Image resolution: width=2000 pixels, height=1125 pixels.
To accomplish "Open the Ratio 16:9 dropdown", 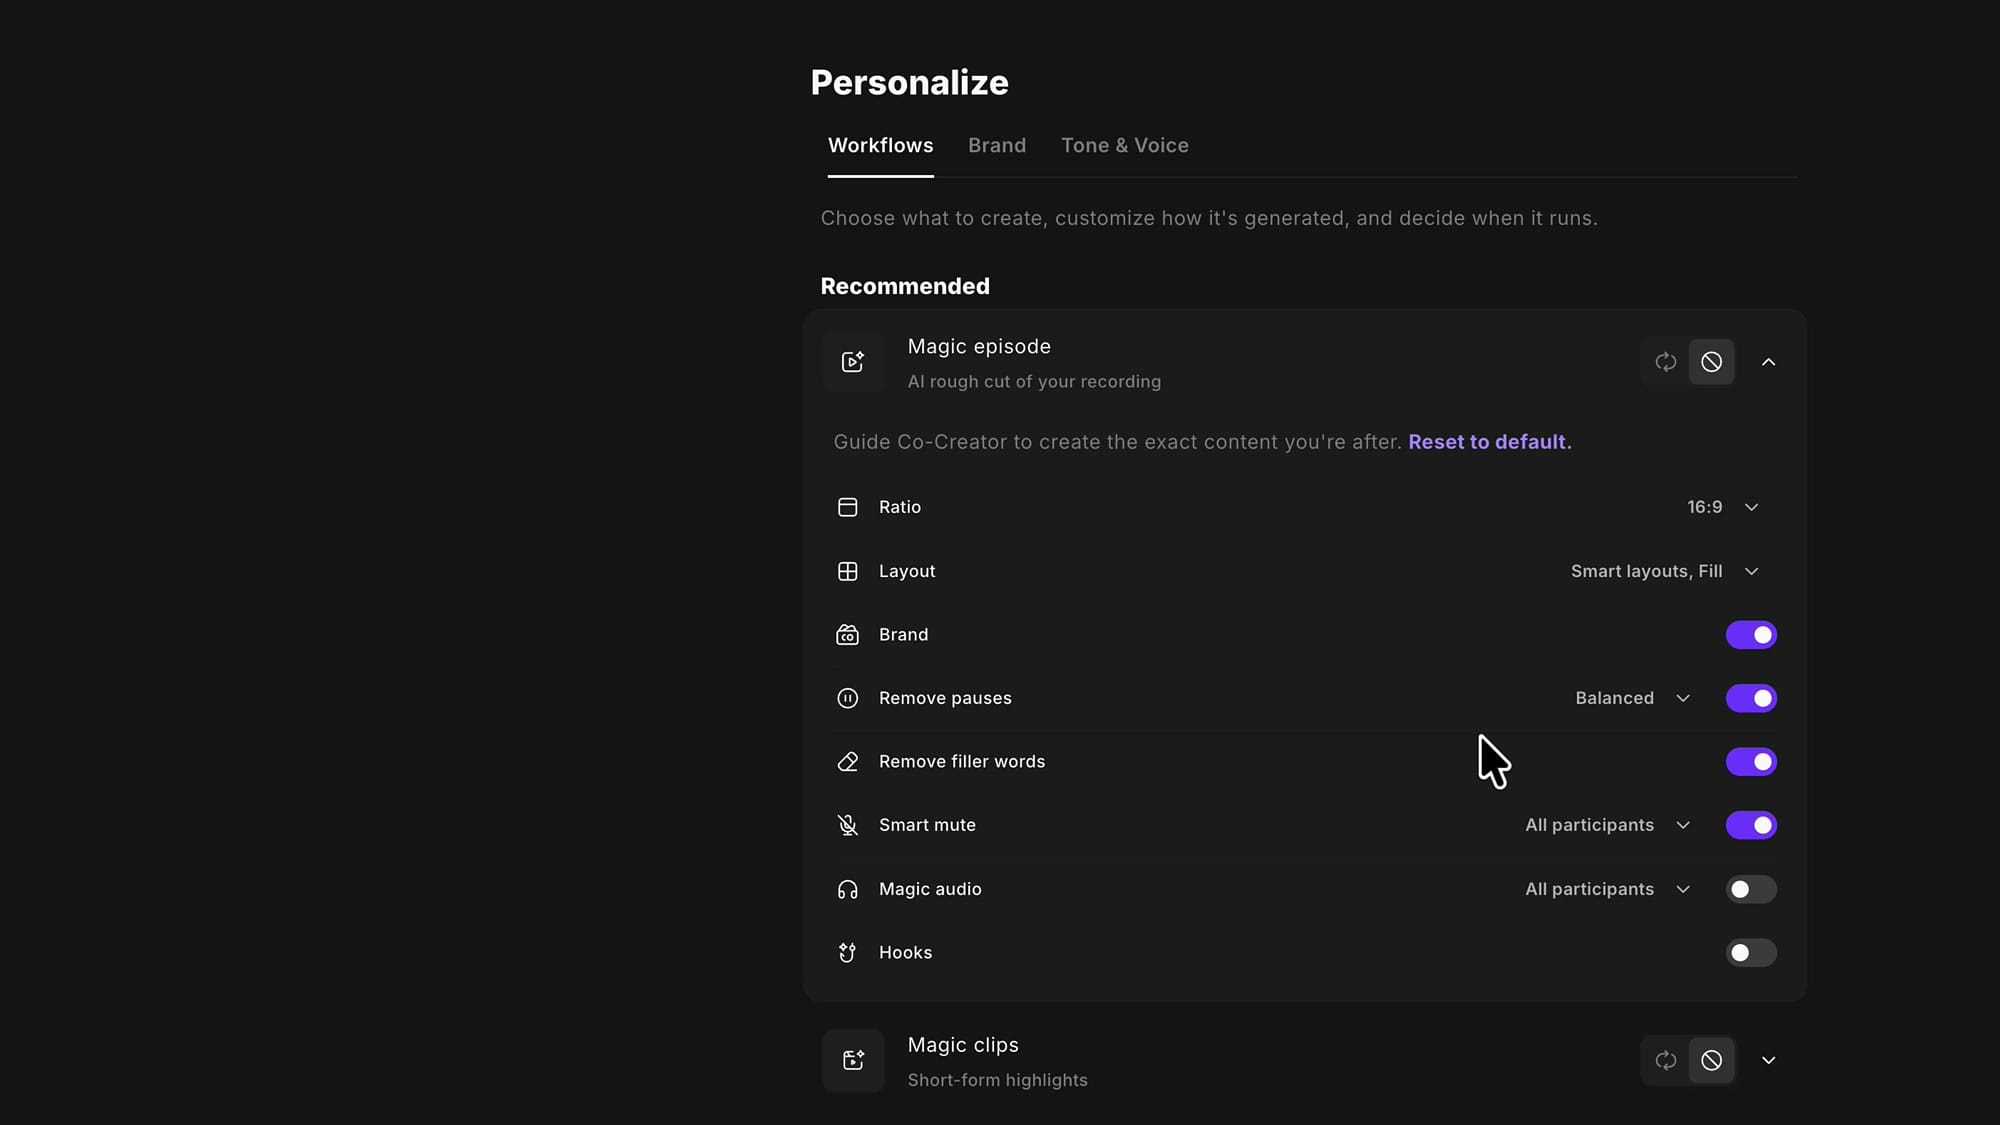I will pos(1723,507).
